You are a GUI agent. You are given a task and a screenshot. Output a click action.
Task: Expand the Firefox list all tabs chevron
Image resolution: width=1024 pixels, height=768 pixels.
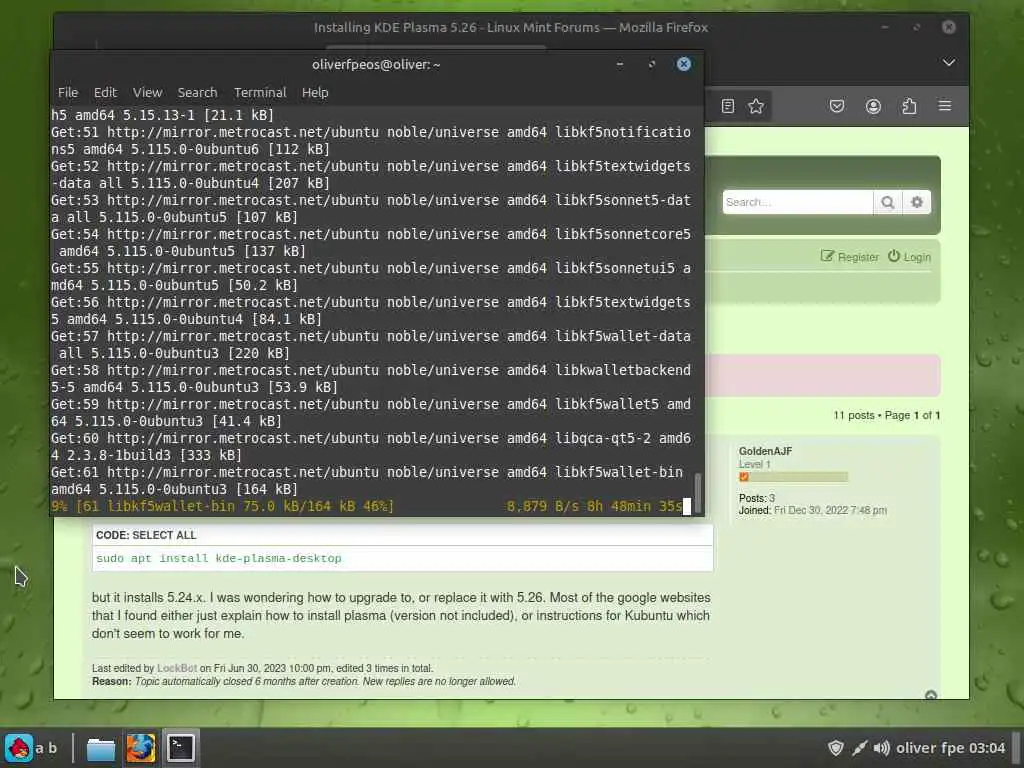(949, 63)
